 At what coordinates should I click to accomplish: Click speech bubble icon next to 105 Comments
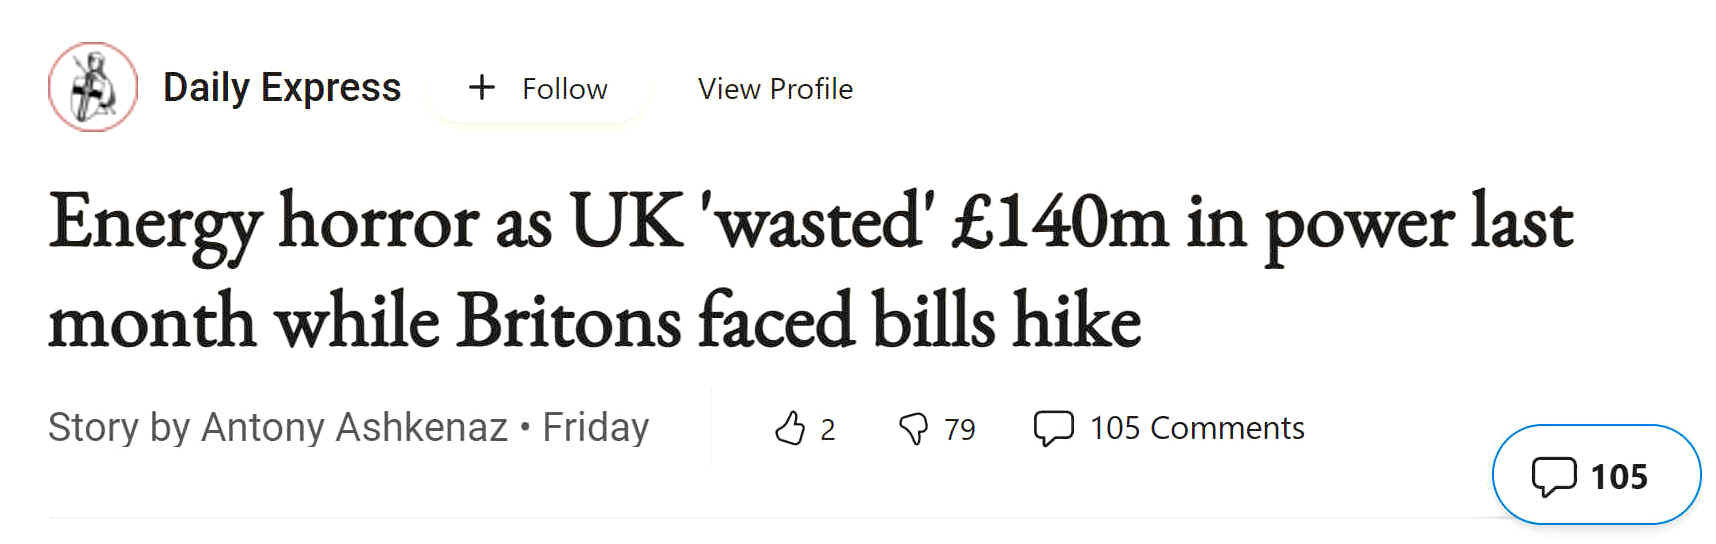(1053, 428)
